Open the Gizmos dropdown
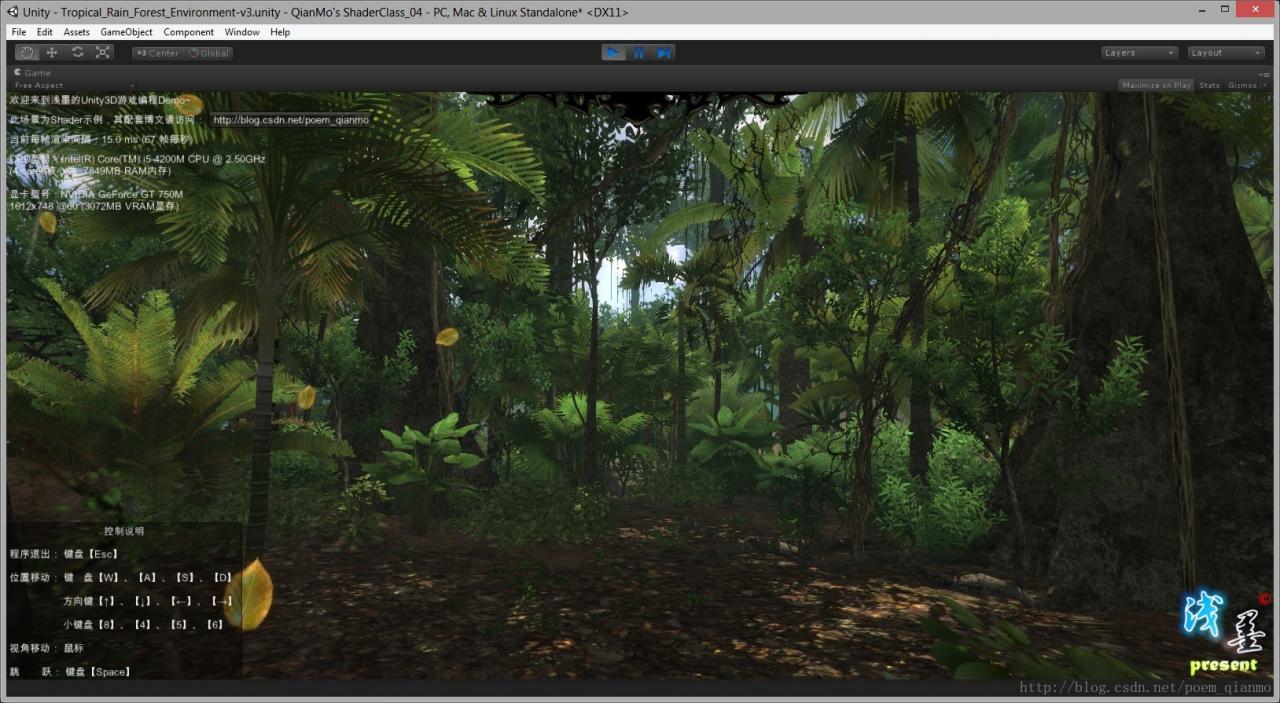1280x703 pixels. pos(1245,85)
